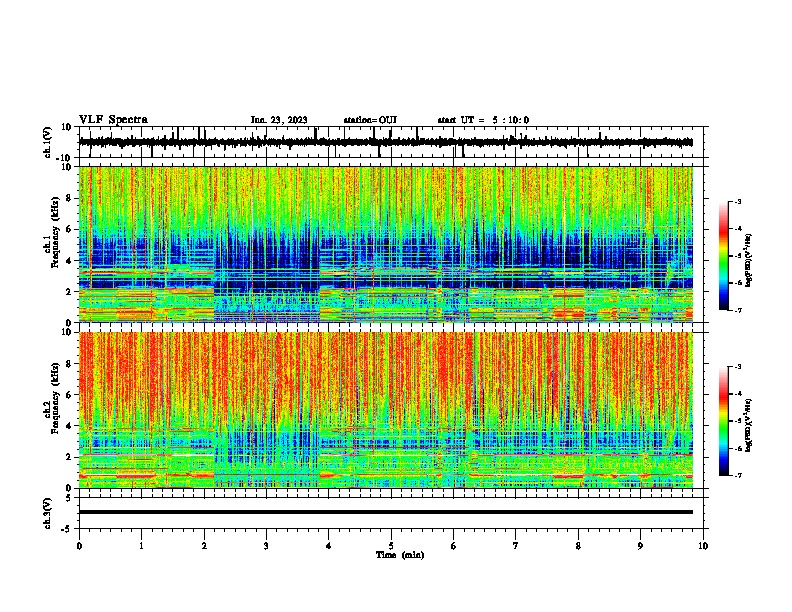Click the '5' tick on ch.3(V) axis
The width and height of the screenshot is (792, 612).
point(69,498)
